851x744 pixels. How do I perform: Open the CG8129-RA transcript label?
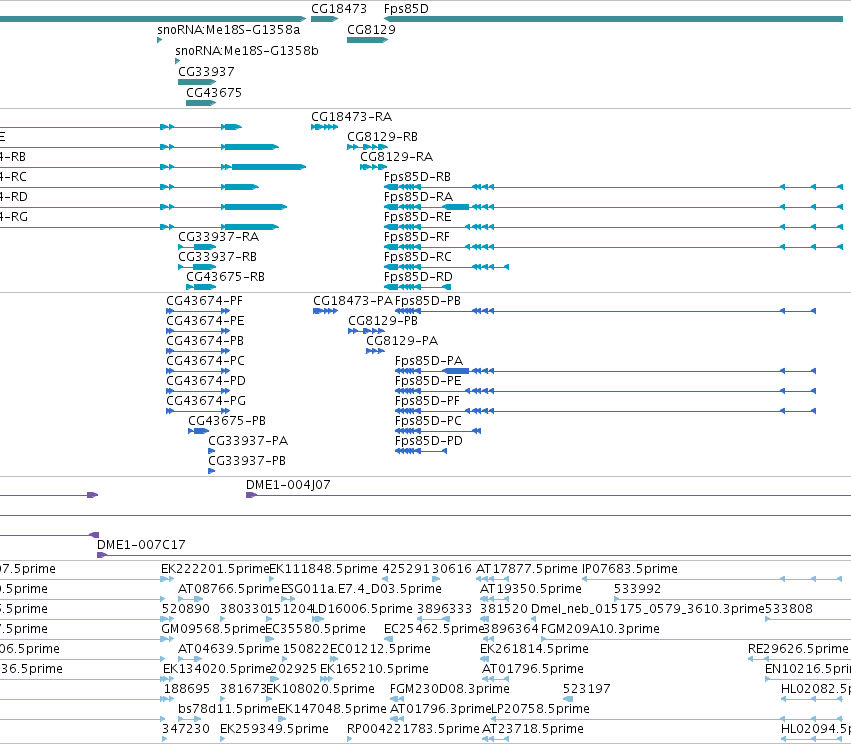pyautogui.click(x=396, y=157)
